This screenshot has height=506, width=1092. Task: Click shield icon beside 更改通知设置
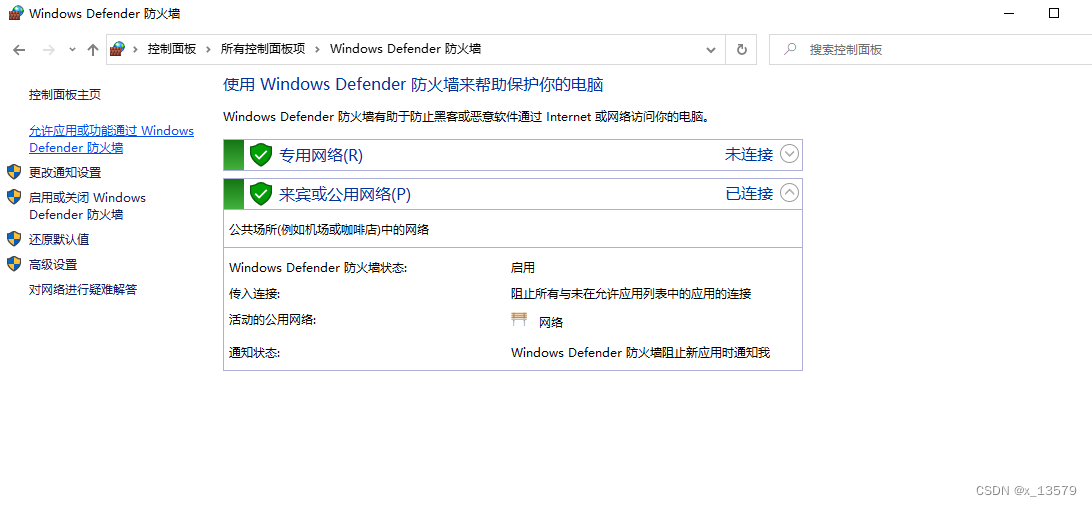[14, 172]
